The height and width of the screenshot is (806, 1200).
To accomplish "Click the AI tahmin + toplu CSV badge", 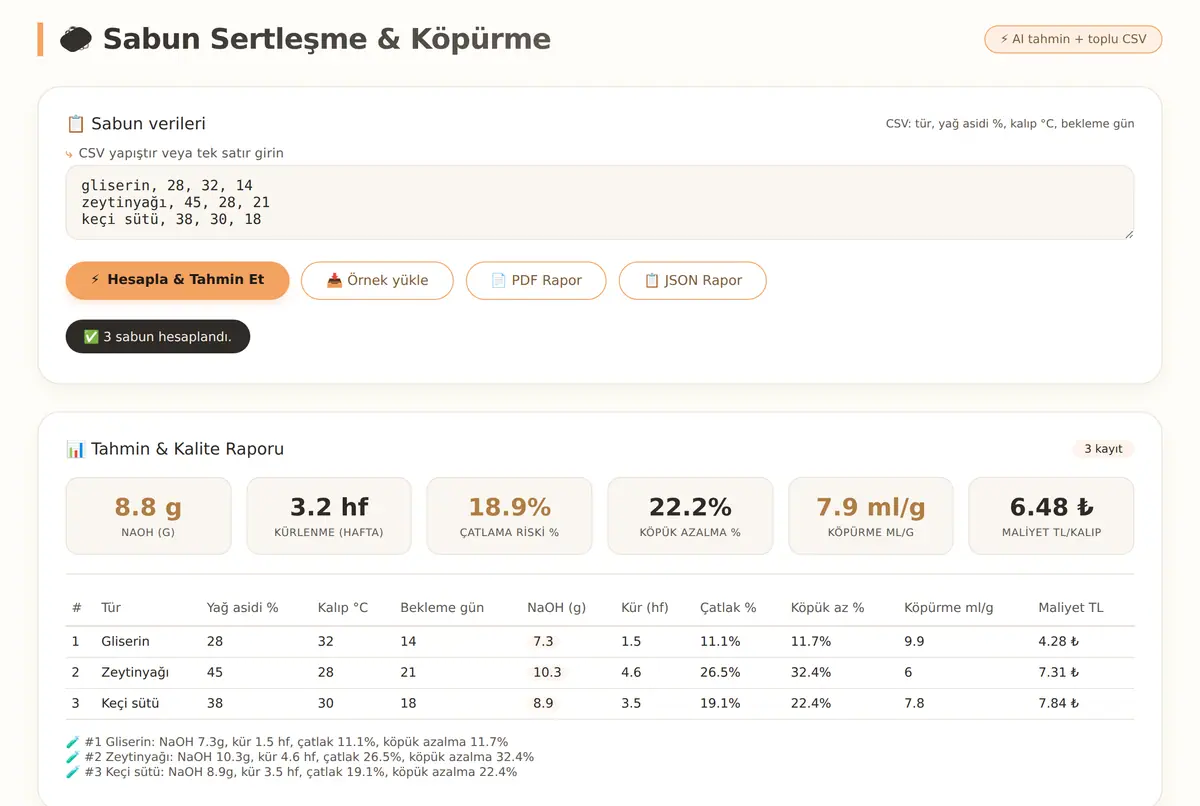I will pyautogui.click(x=1073, y=39).
